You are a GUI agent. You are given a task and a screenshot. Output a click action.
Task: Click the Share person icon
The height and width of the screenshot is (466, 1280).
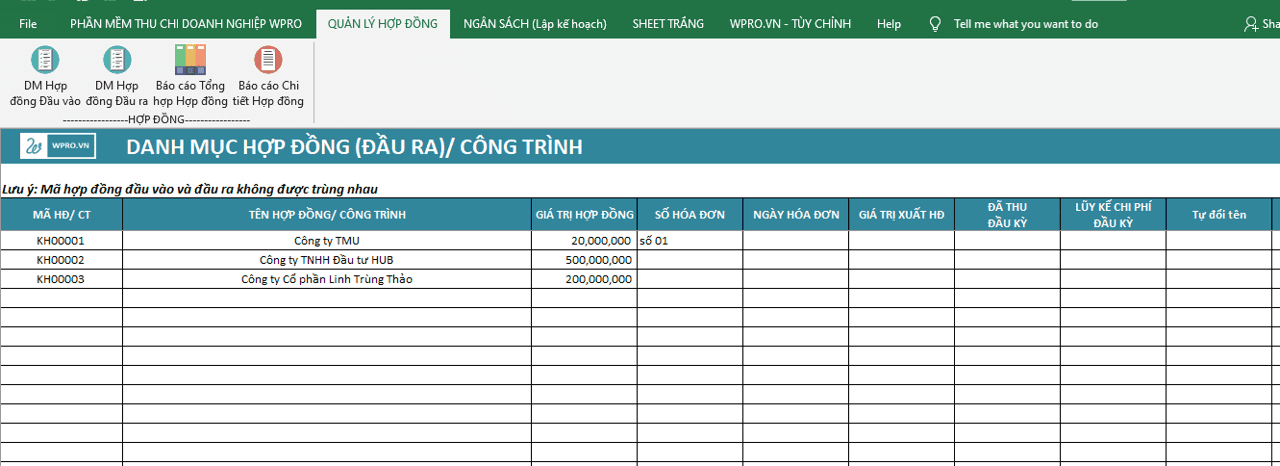tap(1251, 23)
